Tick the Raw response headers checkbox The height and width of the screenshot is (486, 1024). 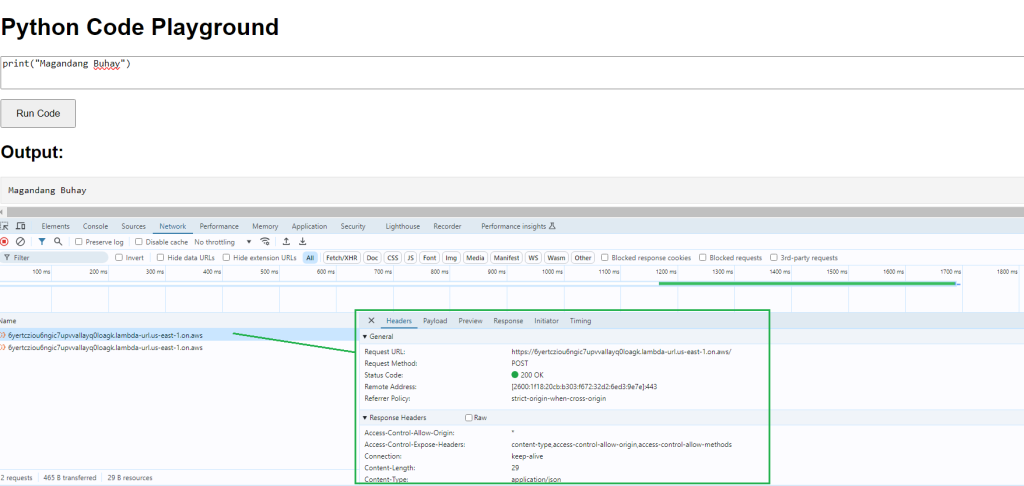pyautogui.click(x=469, y=417)
